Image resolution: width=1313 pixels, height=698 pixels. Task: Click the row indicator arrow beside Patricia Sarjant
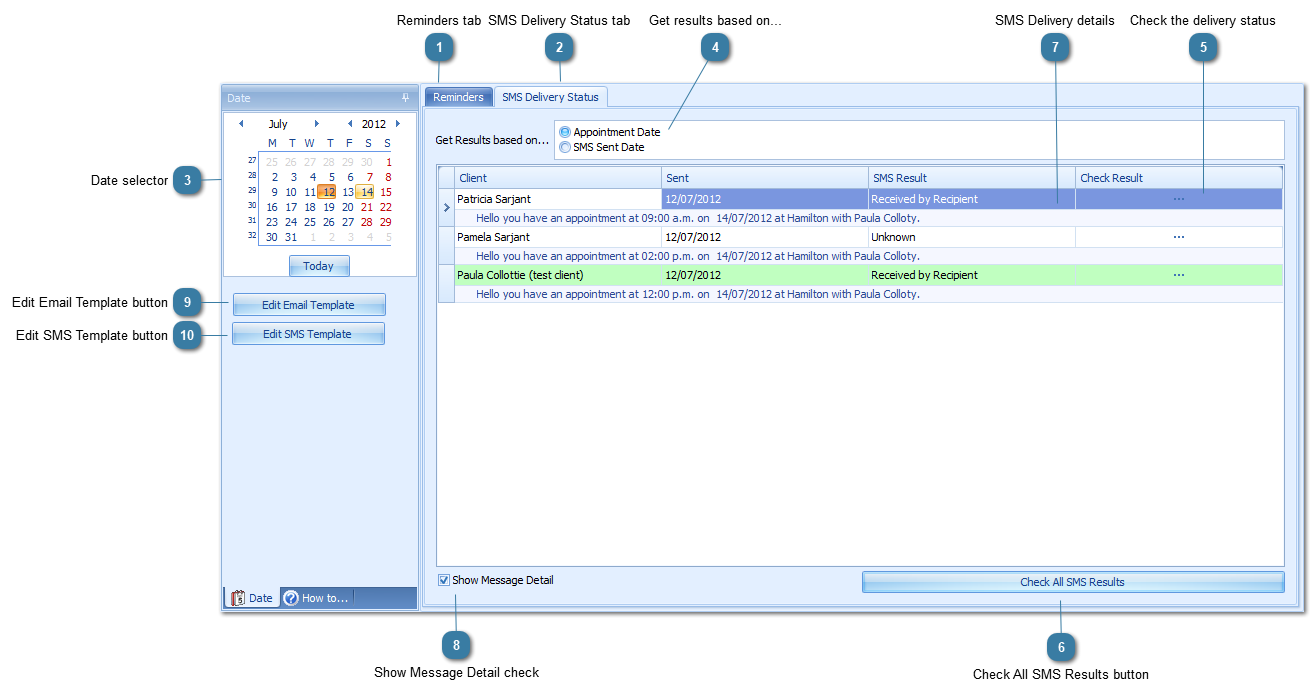pos(446,207)
